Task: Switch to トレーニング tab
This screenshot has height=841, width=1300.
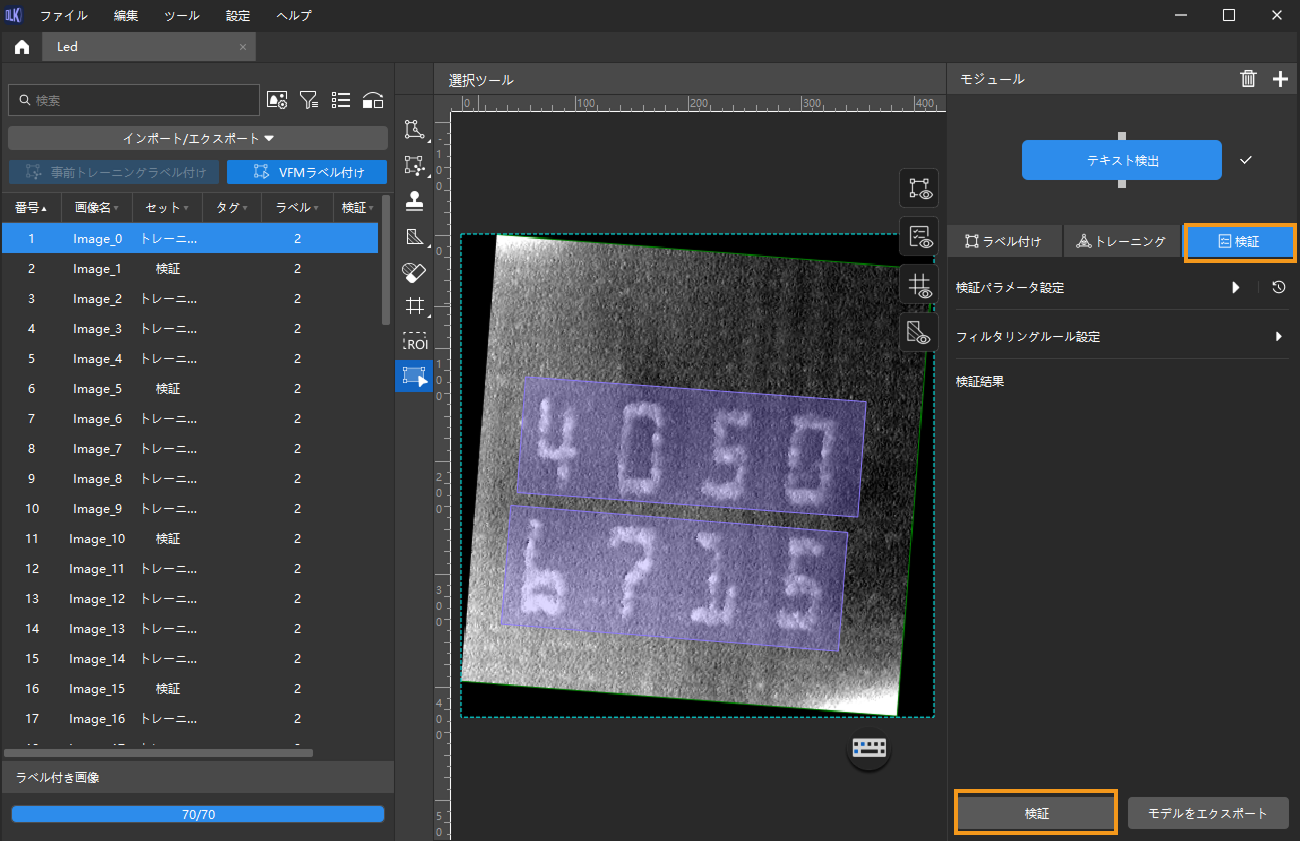Action: coord(1121,241)
